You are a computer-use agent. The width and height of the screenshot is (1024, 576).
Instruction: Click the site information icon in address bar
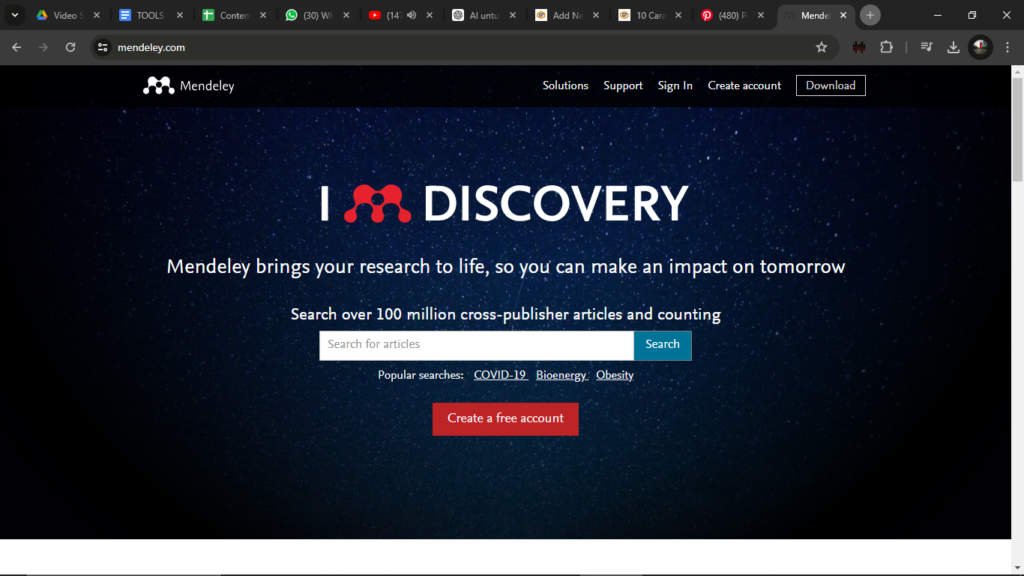coord(102,47)
